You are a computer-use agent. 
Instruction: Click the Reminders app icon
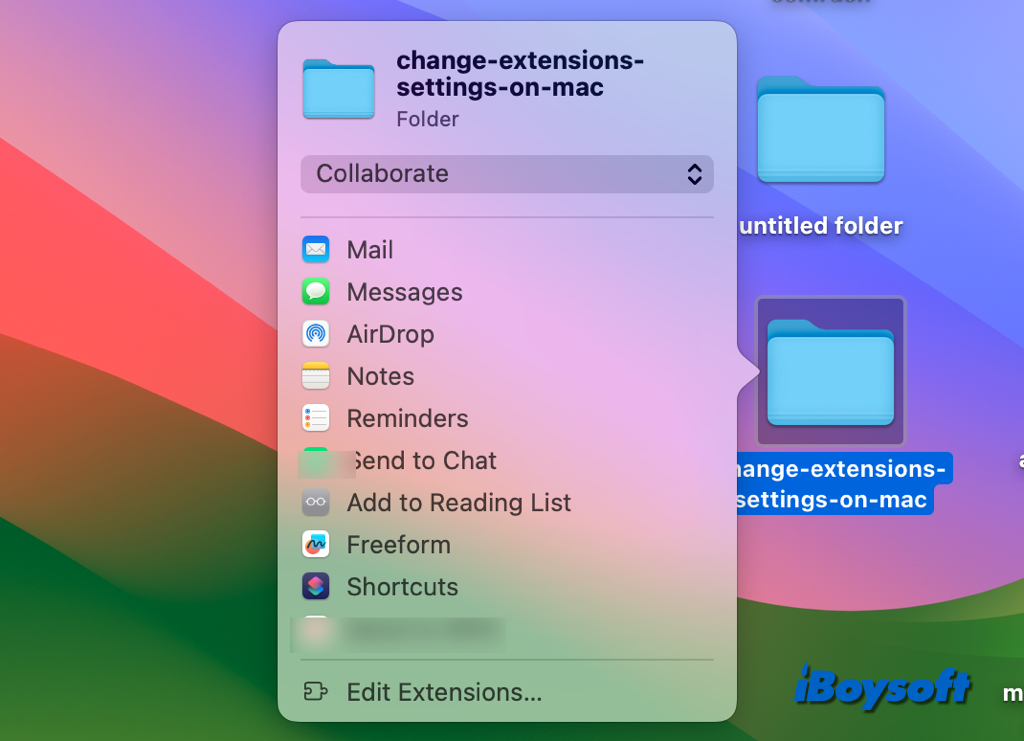point(316,418)
